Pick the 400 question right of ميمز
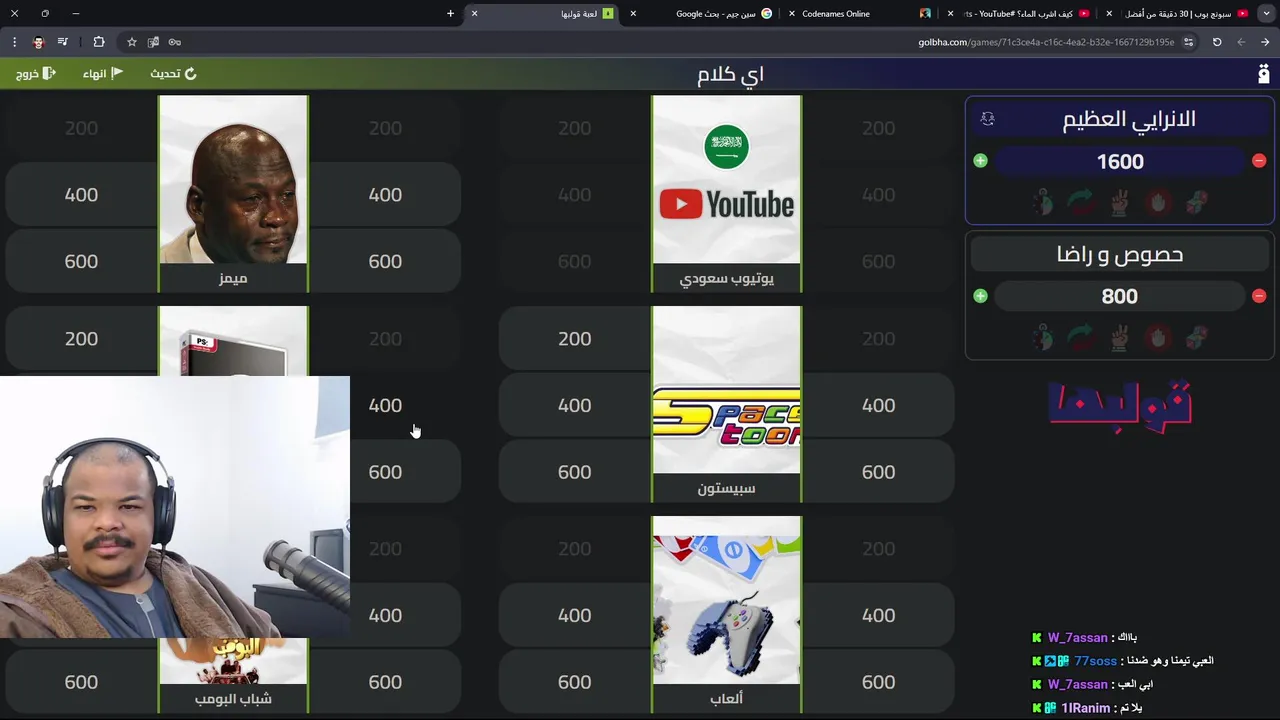Image resolution: width=1280 pixels, height=720 pixels. coord(385,194)
